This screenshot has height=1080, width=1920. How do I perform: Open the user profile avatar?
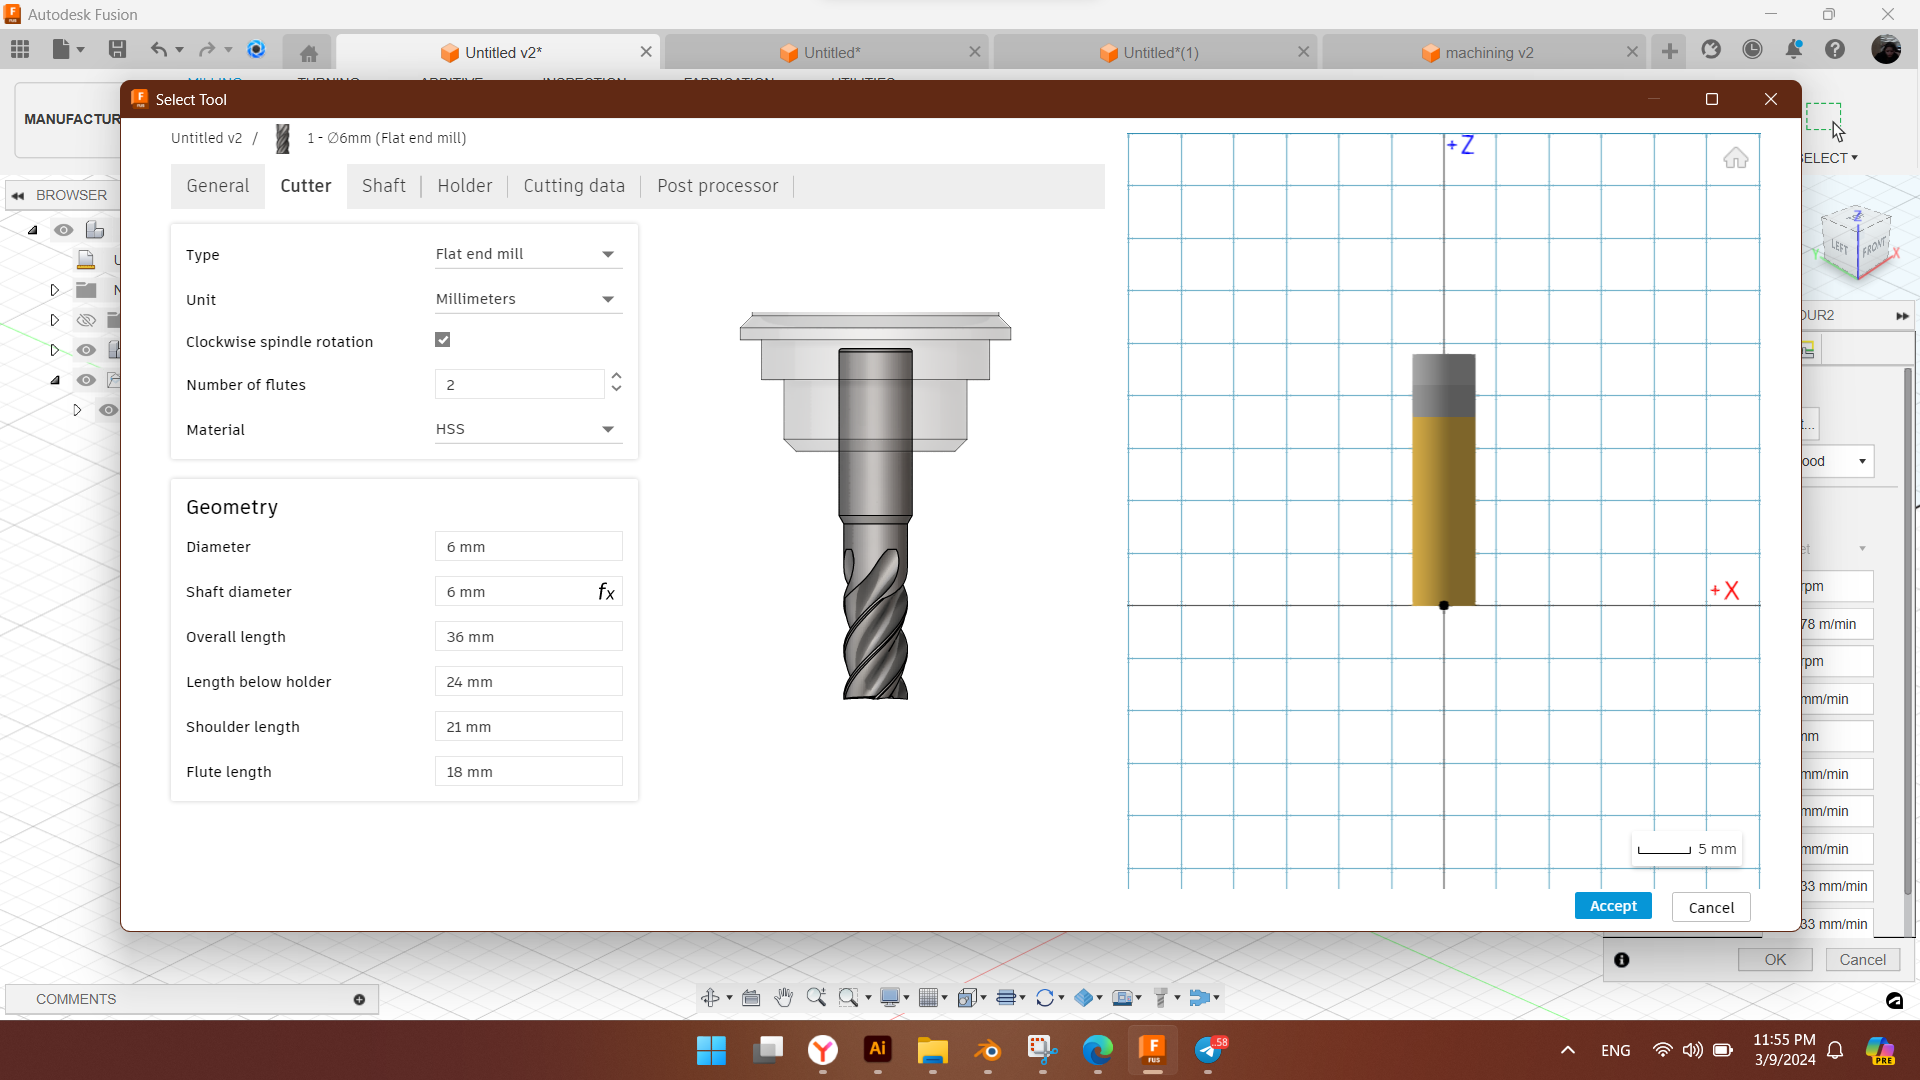[1886, 49]
